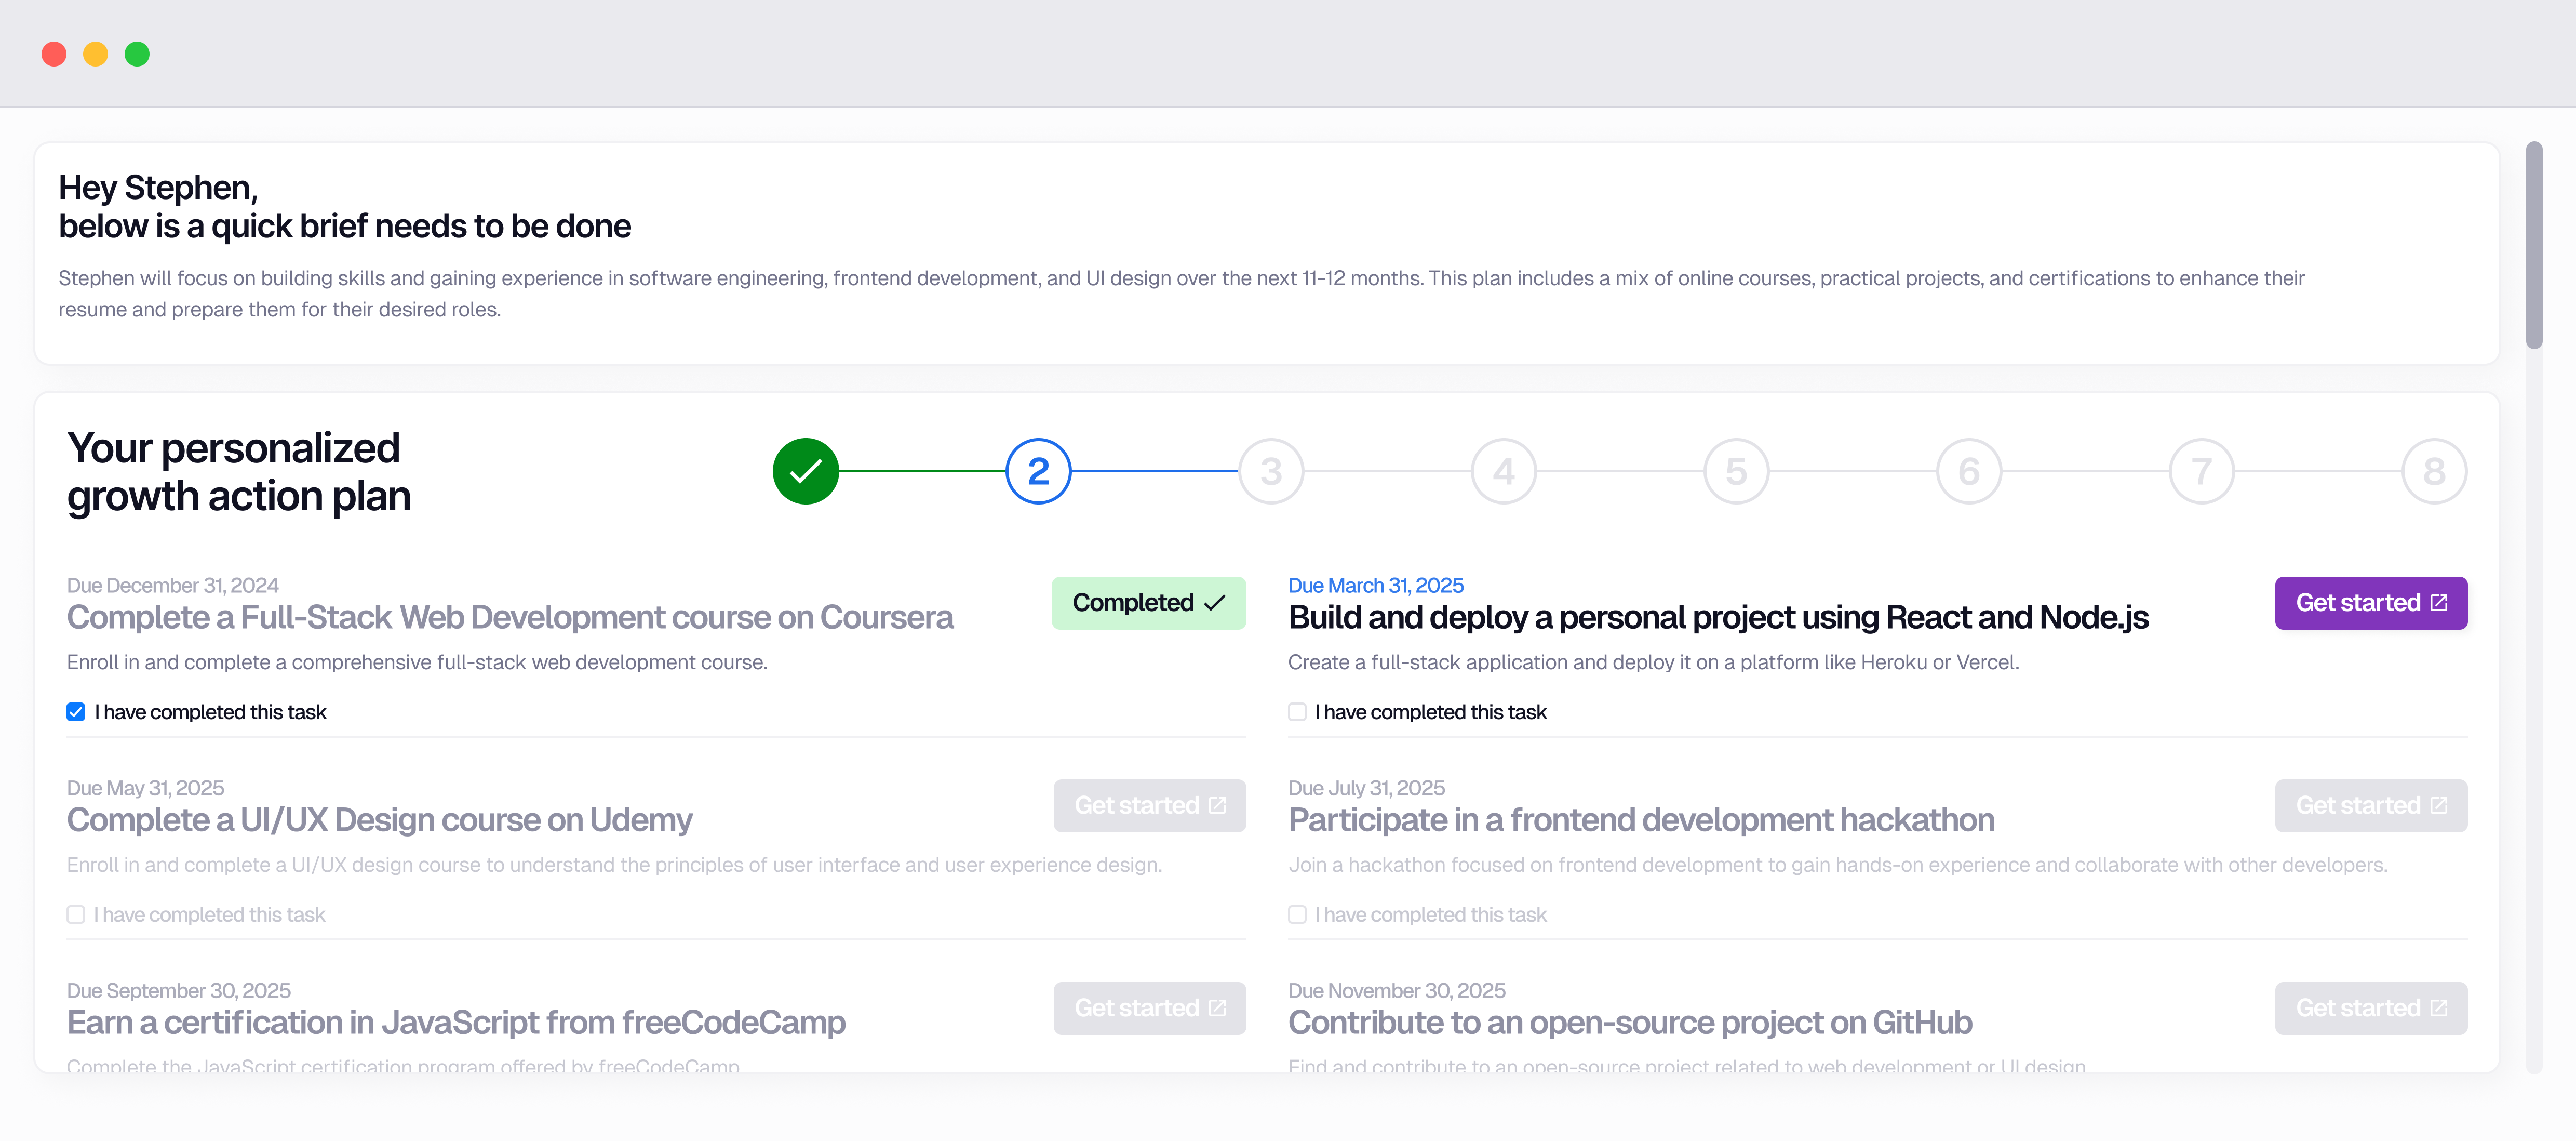This screenshot has height=1141, width=2576.
Task: Click 'Contribute to an open-source project on GitHub' title
Action: pyautogui.click(x=1630, y=1023)
